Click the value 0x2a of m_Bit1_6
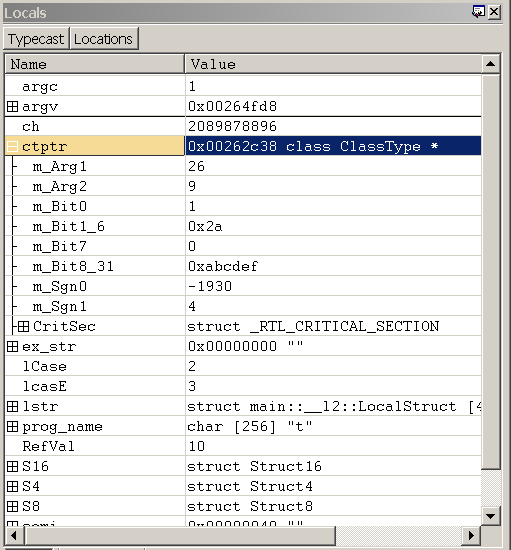 [205, 227]
